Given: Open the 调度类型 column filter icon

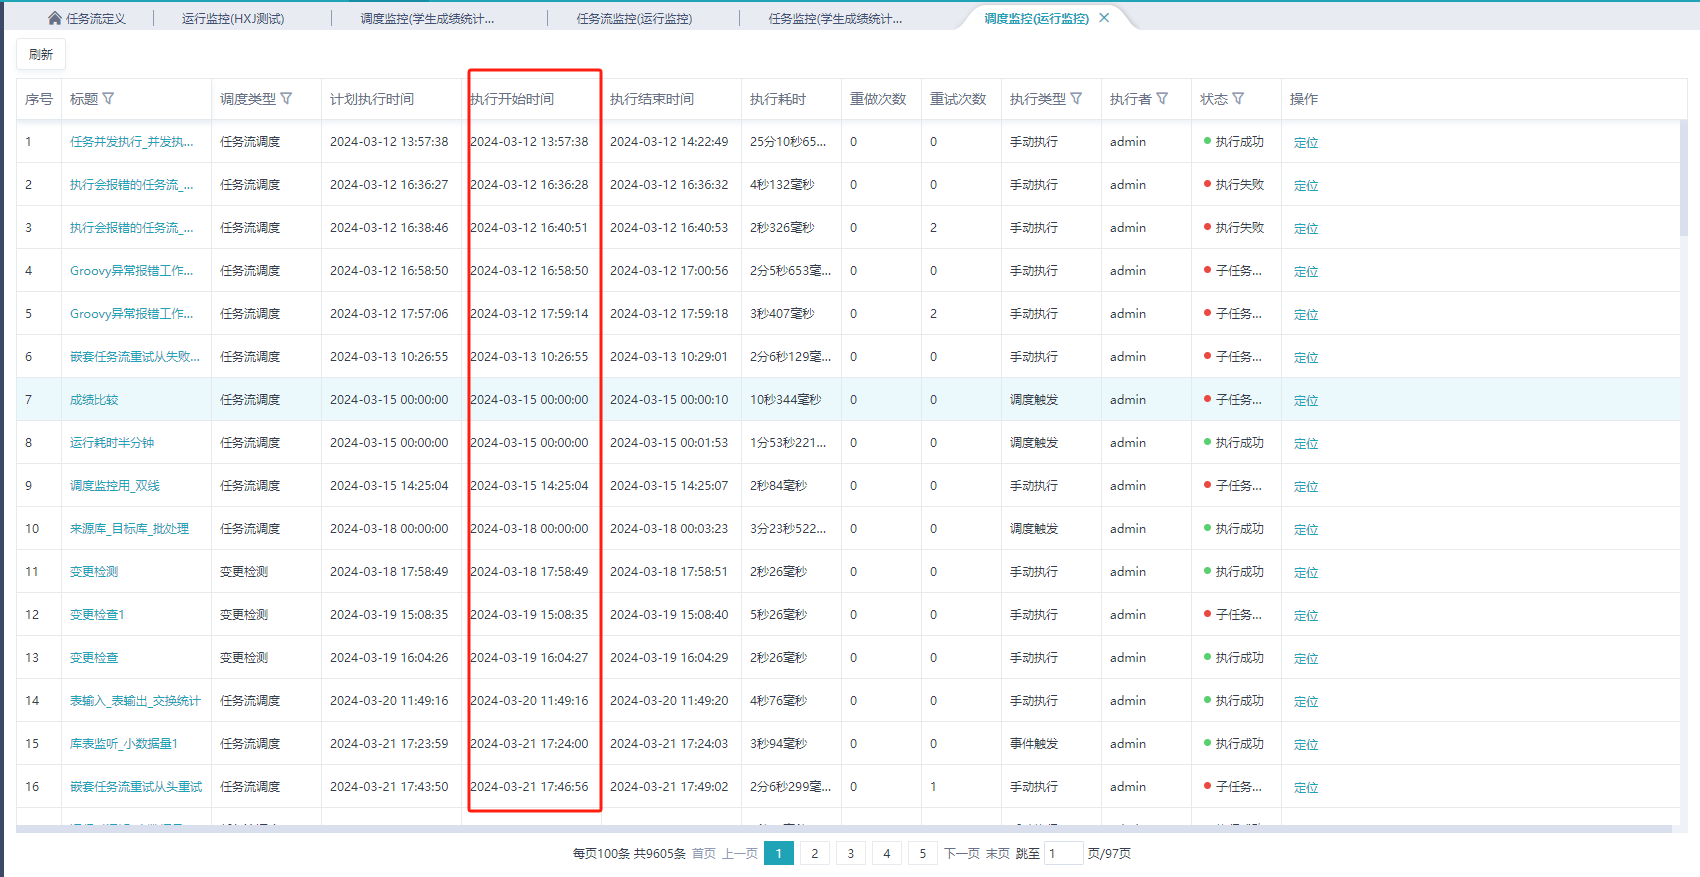Looking at the screenshot, I should (x=286, y=99).
